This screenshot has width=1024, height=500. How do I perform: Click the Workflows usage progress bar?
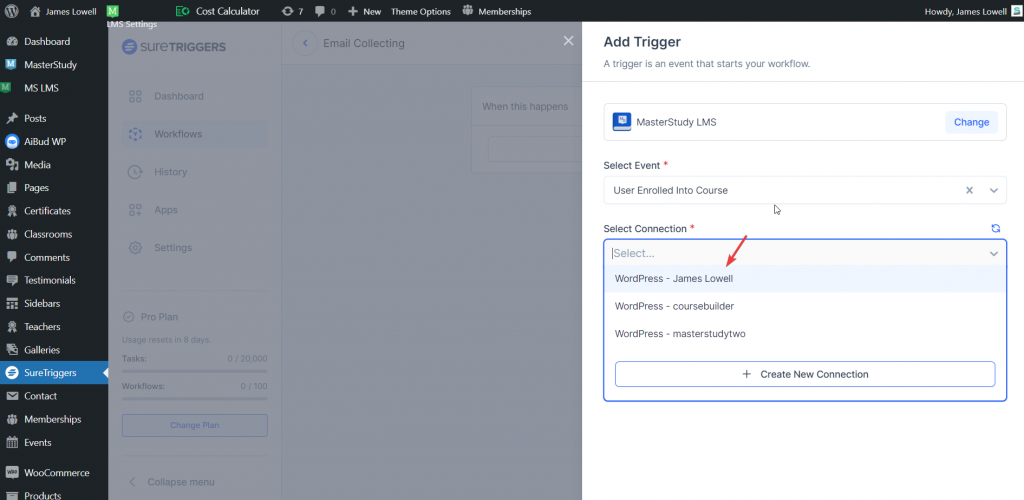195,398
